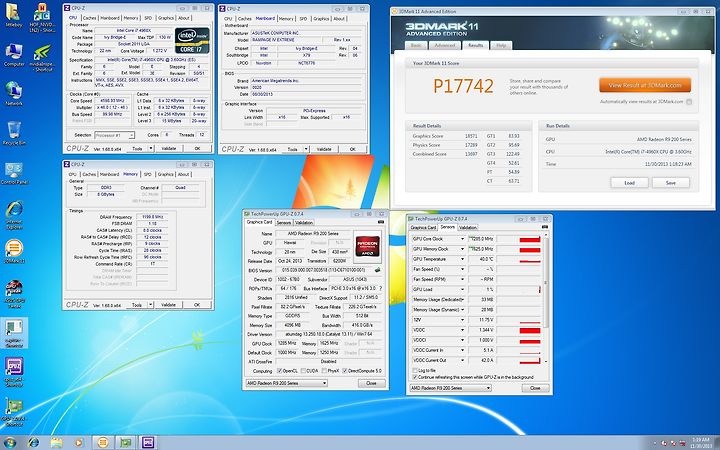Toggle the OpenCL checkbox in GPU-Z
This screenshot has width=720, height=450.
point(280,371)
